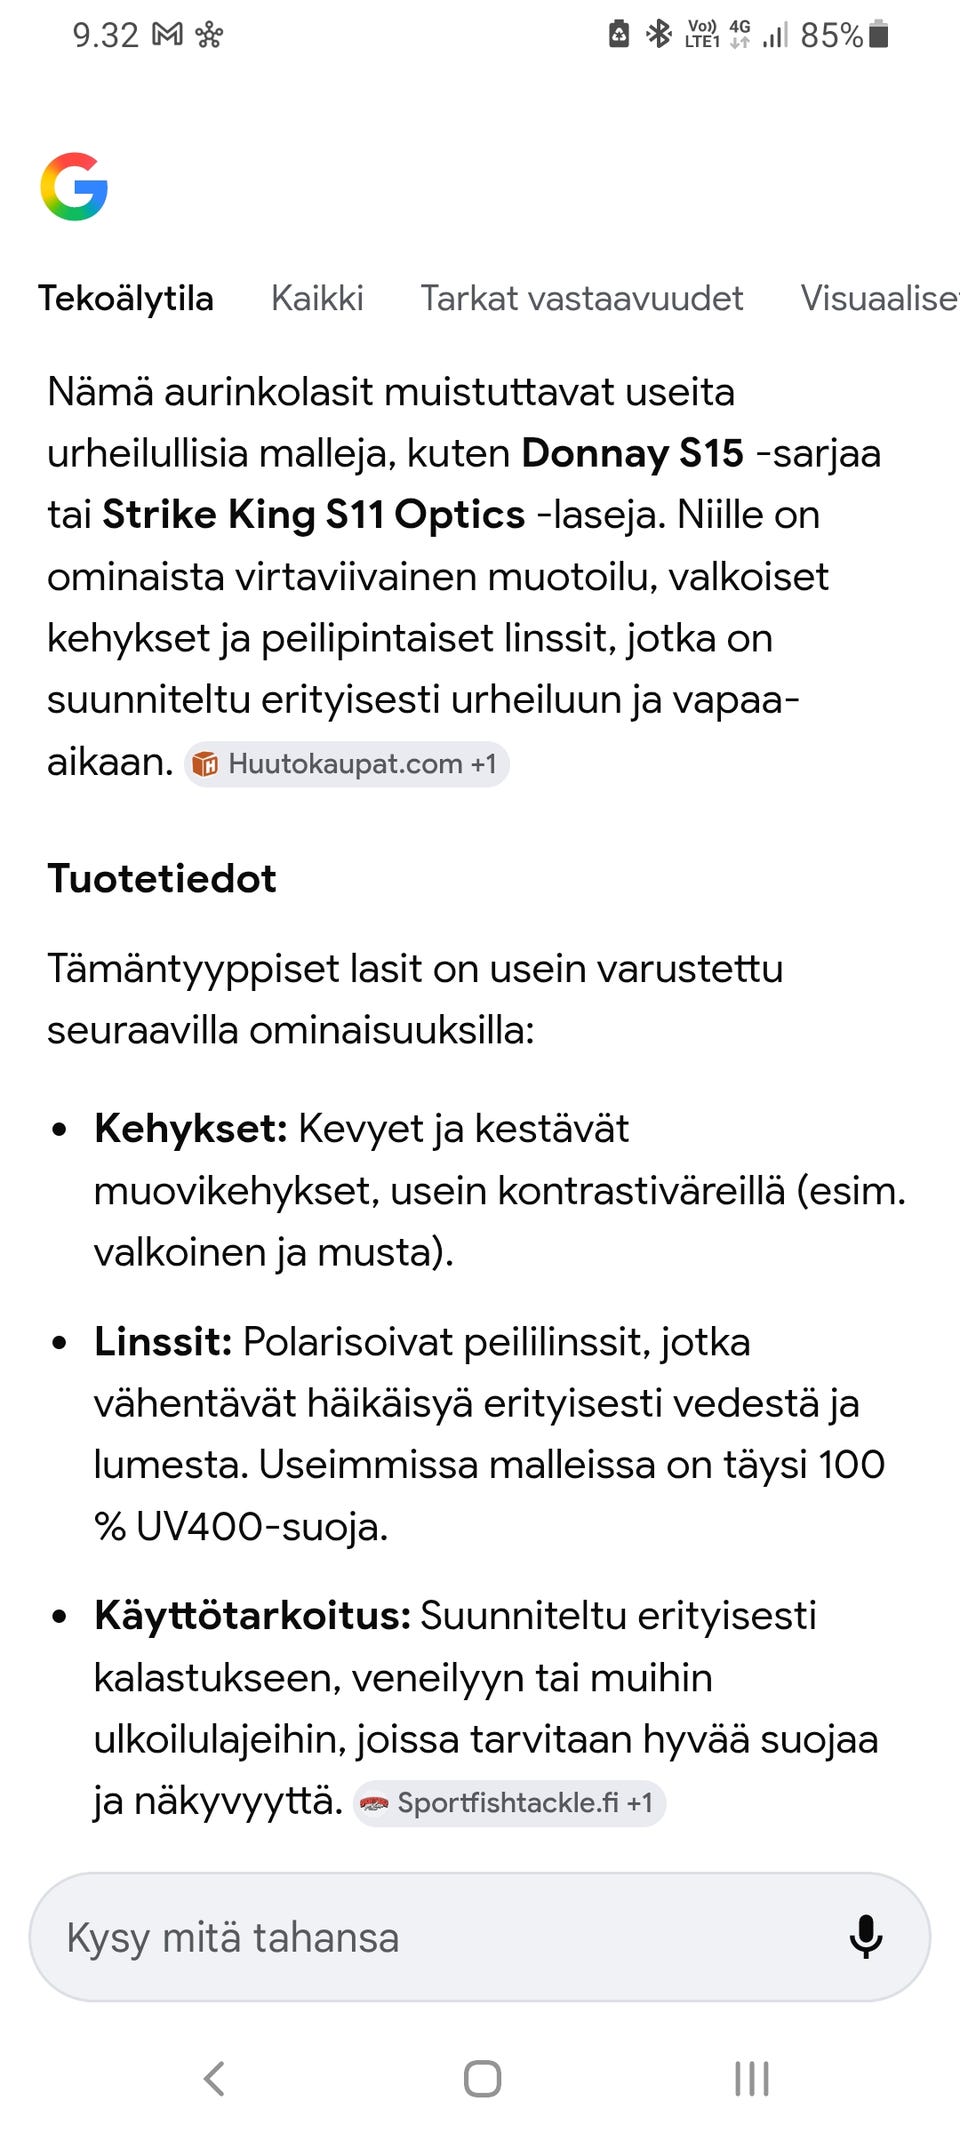Expand Sportfishtackle.fi +1 source chip
The height and width of the screenshot is (2133, 960).
pos(510,1804)
